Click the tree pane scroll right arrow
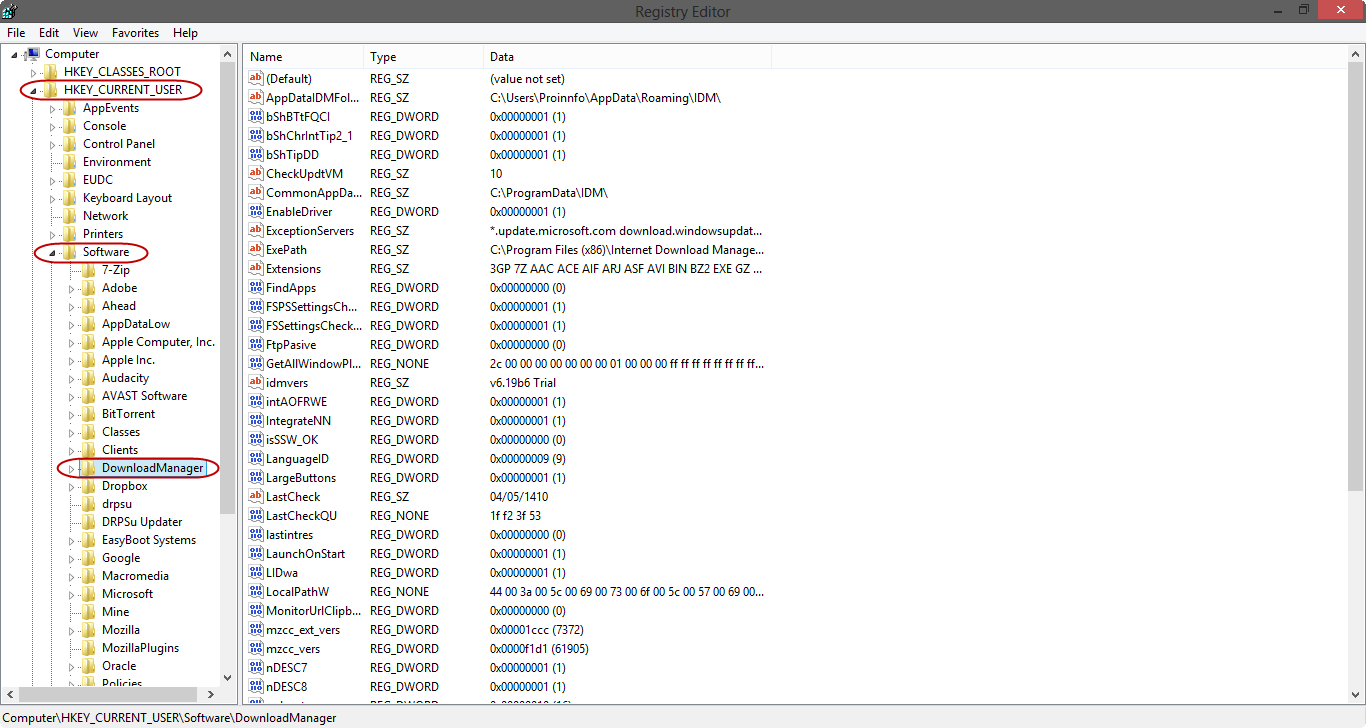 [x=210, y=693]
